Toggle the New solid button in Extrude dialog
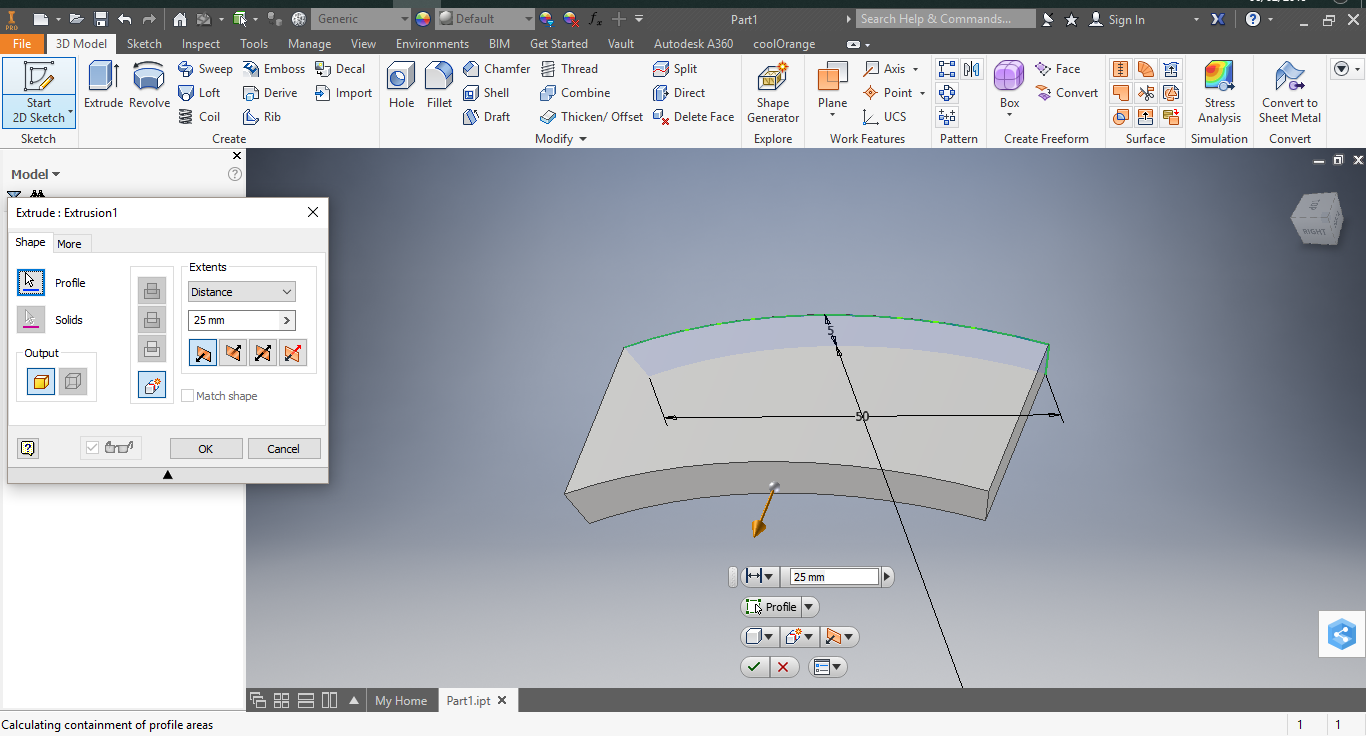This screenshot has height=736, width=1366. pos(152,385)
